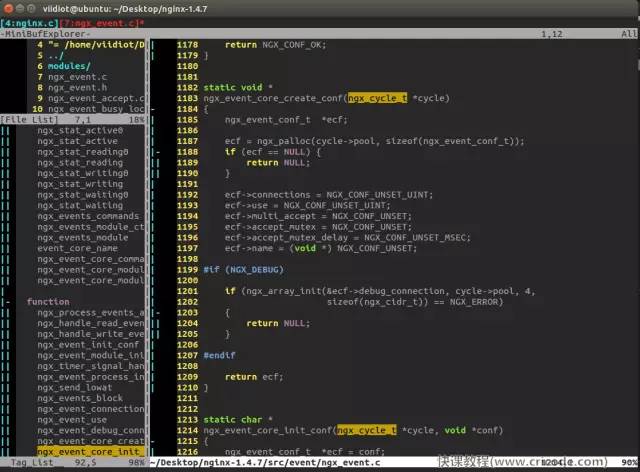Open ngx_event.c in the file list
The width and height of the screenshot is (640, 472).
click(x=78, y=77)
